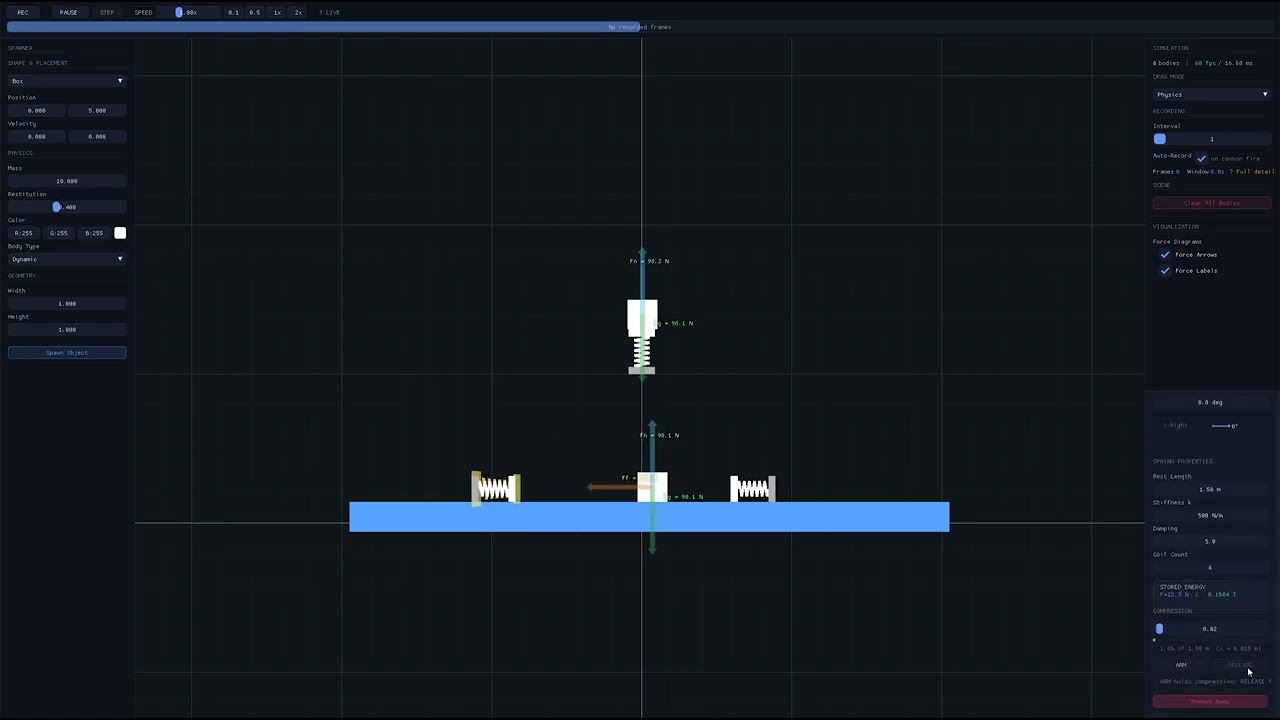This screenshot has height=720, width=1280.
Task: Select the gray-capped spring on platform right
Action: click(x=753, y=488)
